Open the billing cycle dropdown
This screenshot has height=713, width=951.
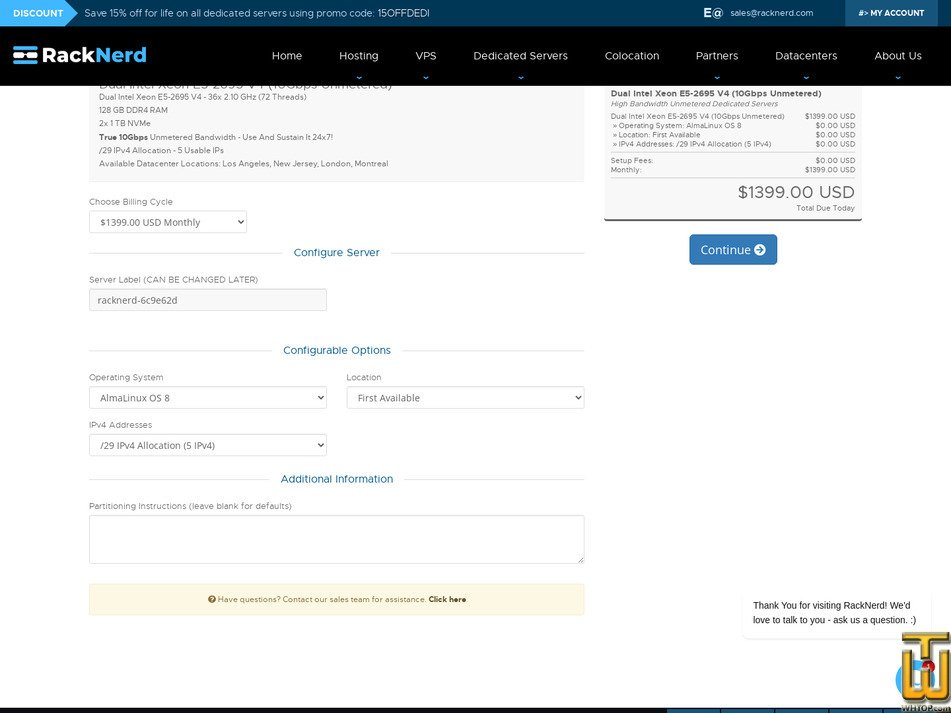pyautogui.click(x=167, y=221)
